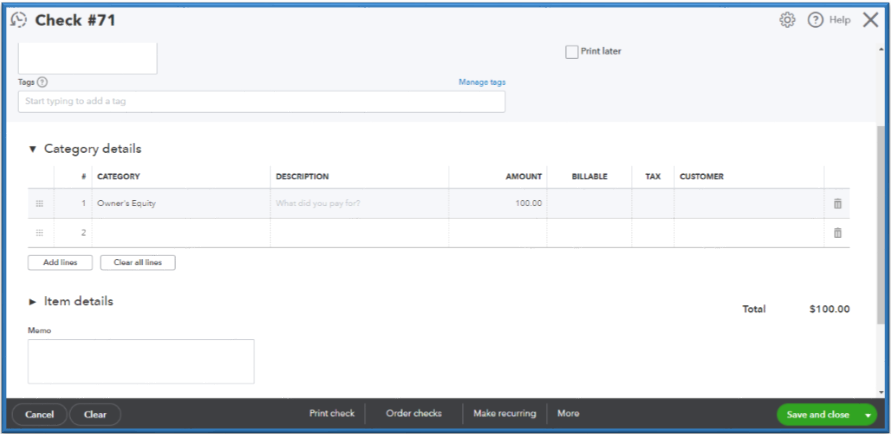The width and height of the screenshot is (891, 434).
Task: Close the Check #71 window
Action: (x=871, y=20)
